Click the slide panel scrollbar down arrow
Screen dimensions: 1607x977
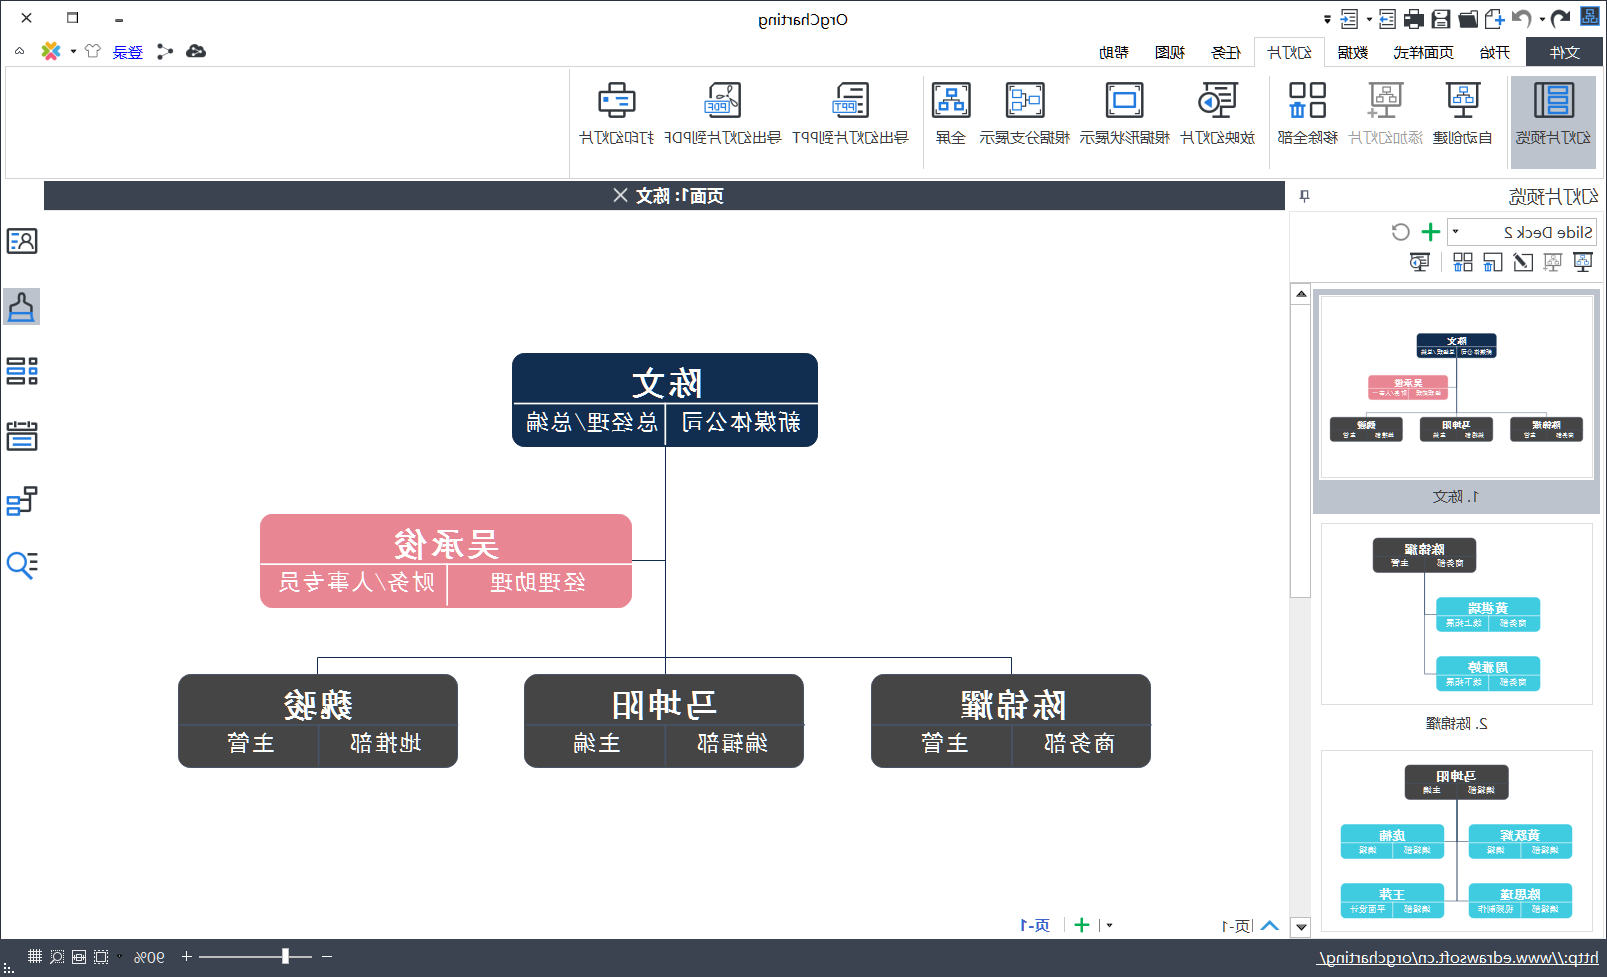pyautogui.click(x=1301, y=927)
